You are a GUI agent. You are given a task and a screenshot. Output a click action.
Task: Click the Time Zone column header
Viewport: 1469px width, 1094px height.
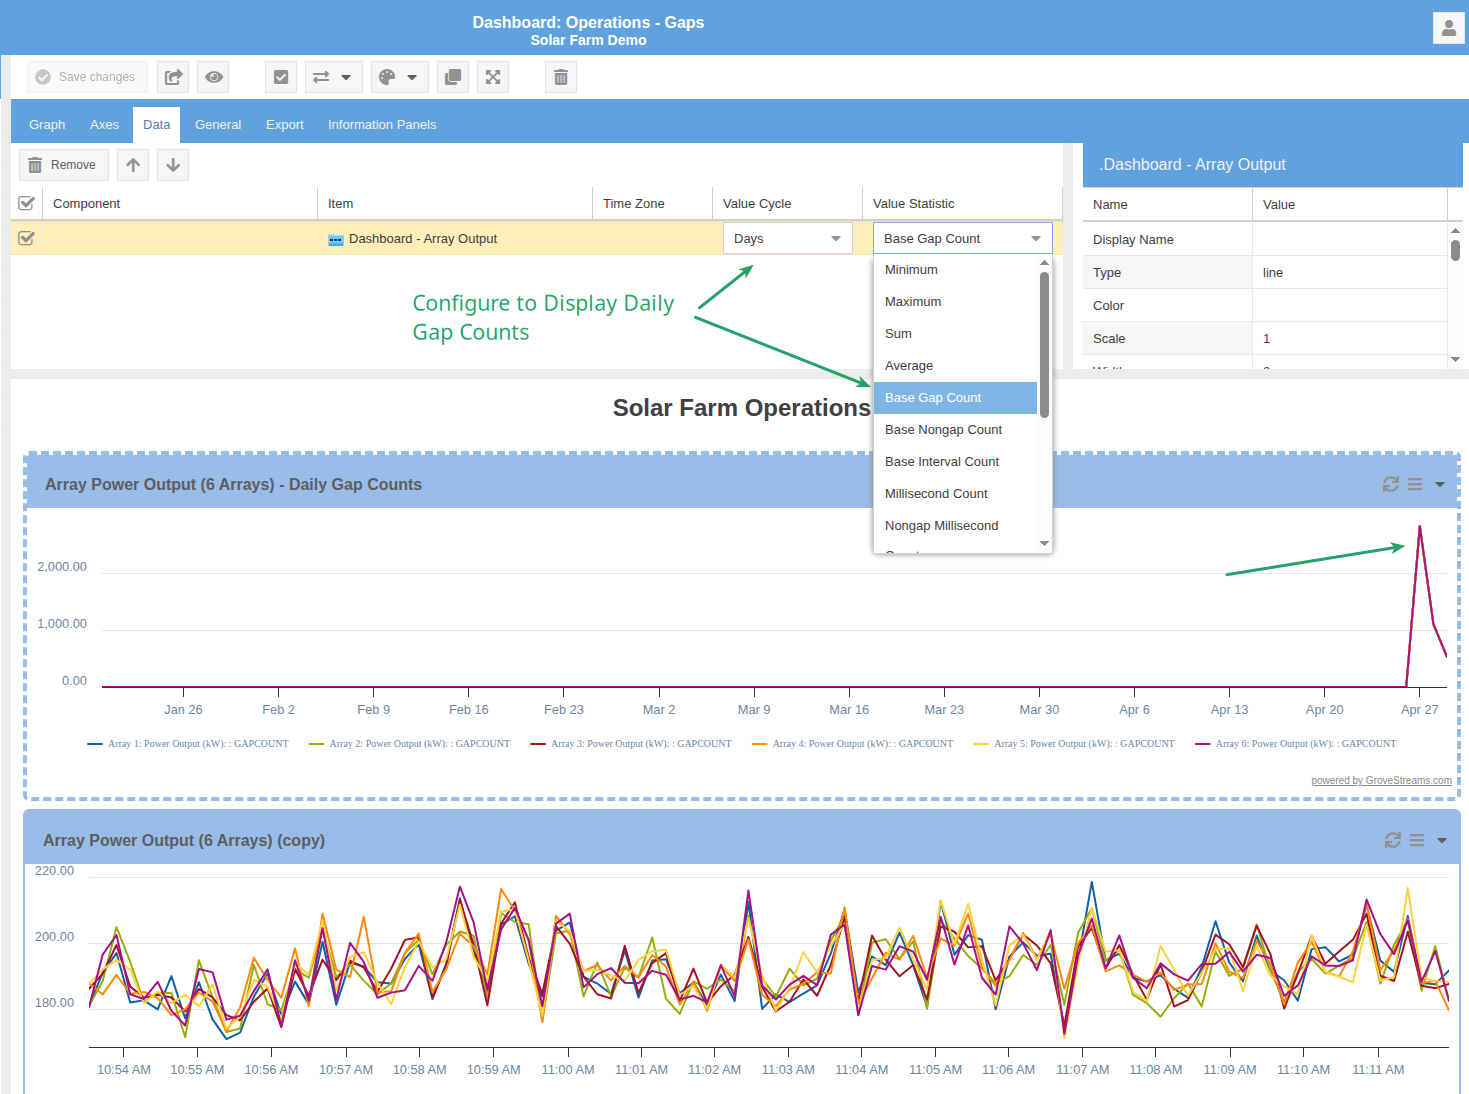[653, 203]
